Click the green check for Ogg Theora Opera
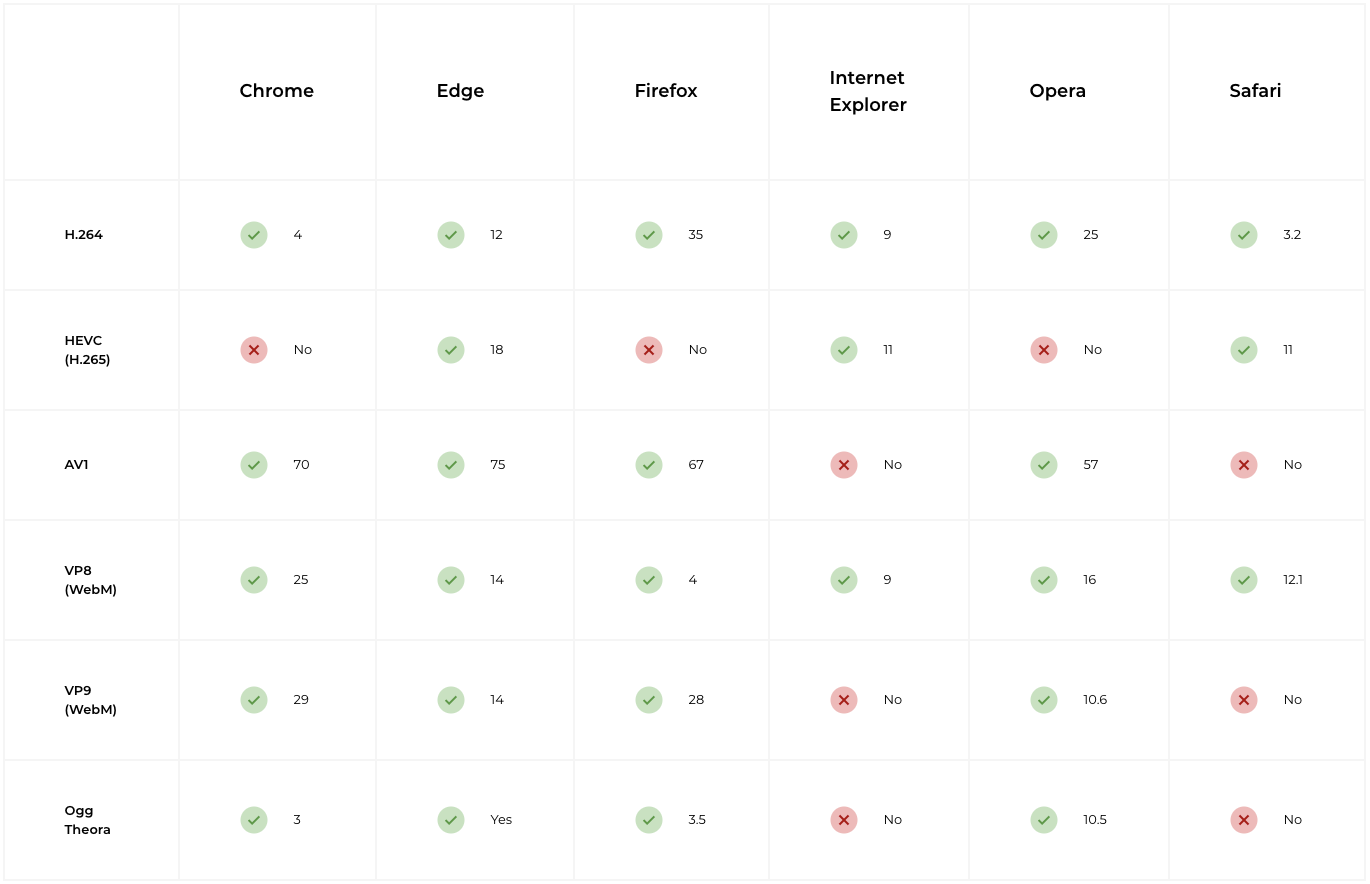 click(1044, 820)
